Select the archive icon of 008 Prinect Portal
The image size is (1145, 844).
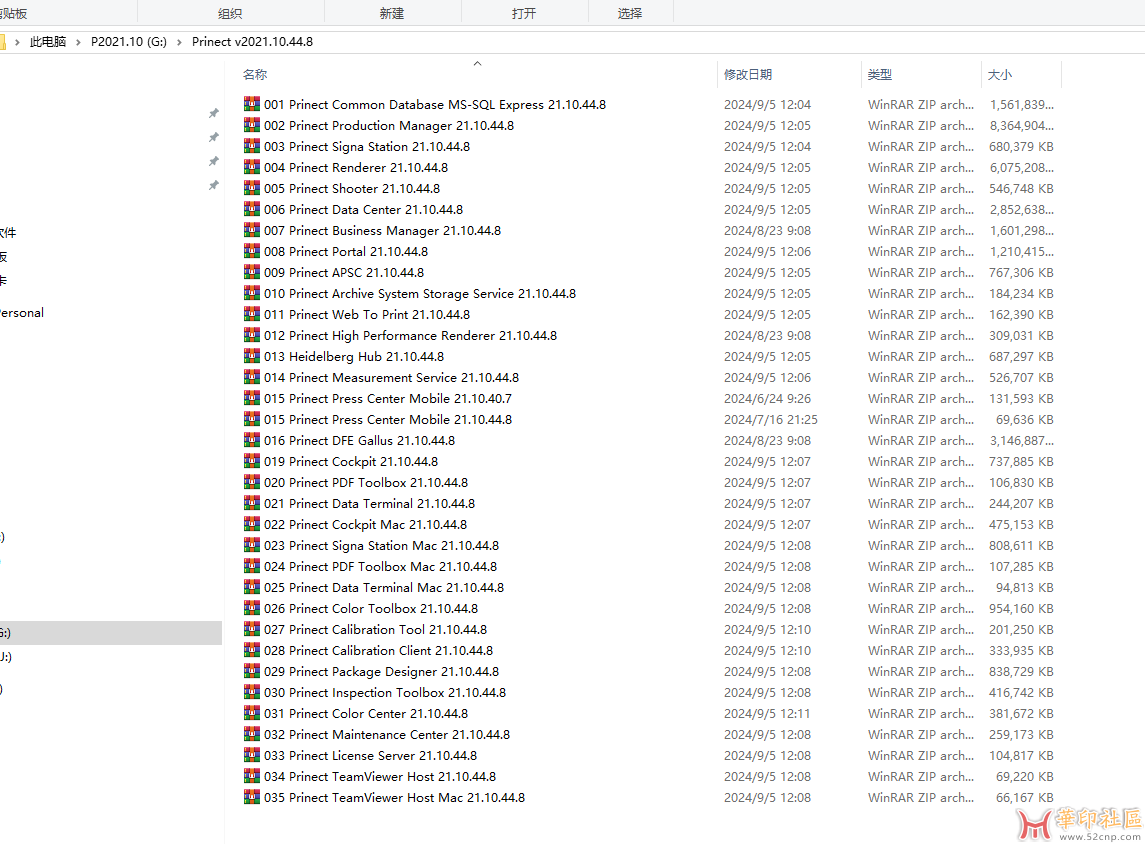click(x=252, y=251)
